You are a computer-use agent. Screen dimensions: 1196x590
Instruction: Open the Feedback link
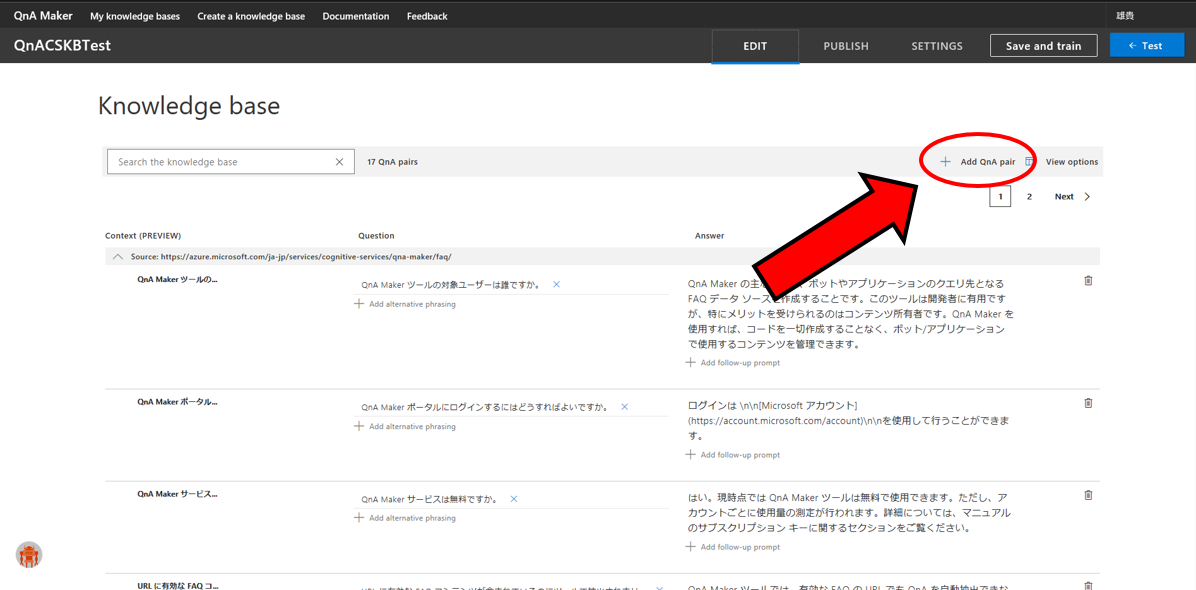click(427, 16)
